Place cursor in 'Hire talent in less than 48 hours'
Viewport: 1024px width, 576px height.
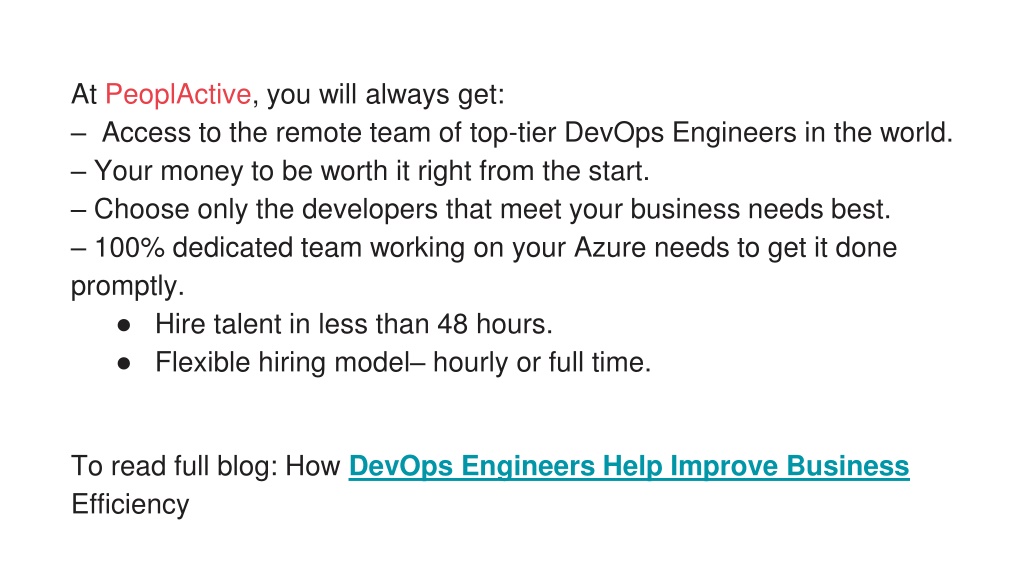click(354, 324)
